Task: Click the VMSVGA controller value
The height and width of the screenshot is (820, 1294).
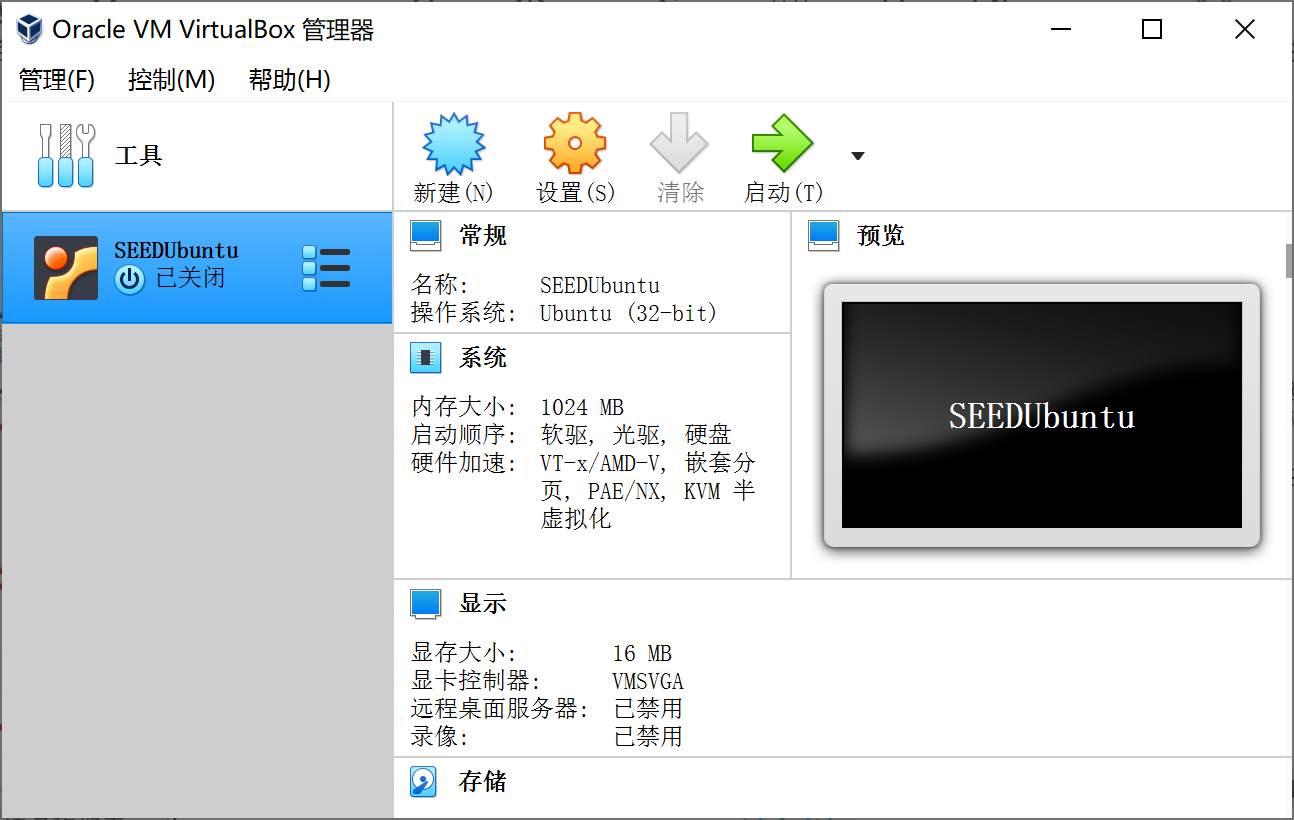Action: [x=648, y=682]
